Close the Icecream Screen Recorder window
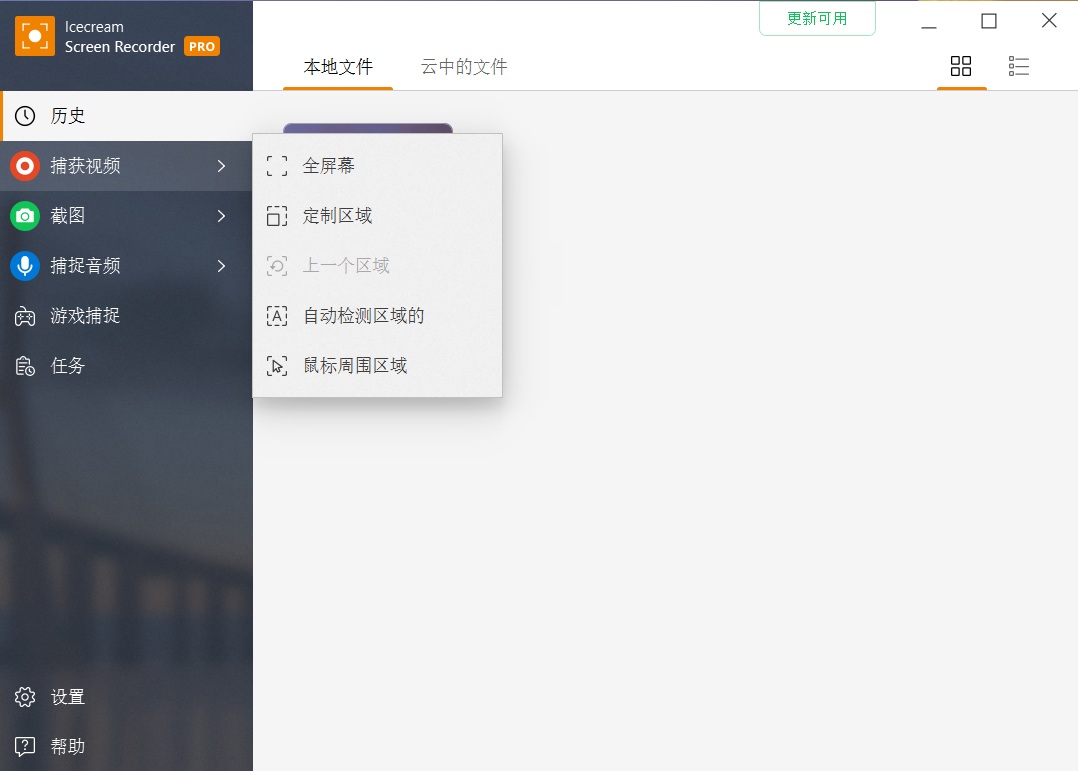The height and width of the screenshot is (771, 1078). (1049, 21)
